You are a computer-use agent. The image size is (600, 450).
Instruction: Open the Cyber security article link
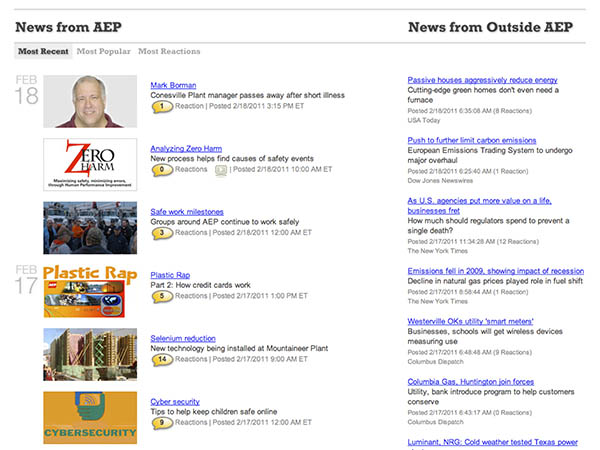click(x=175, y=402)
